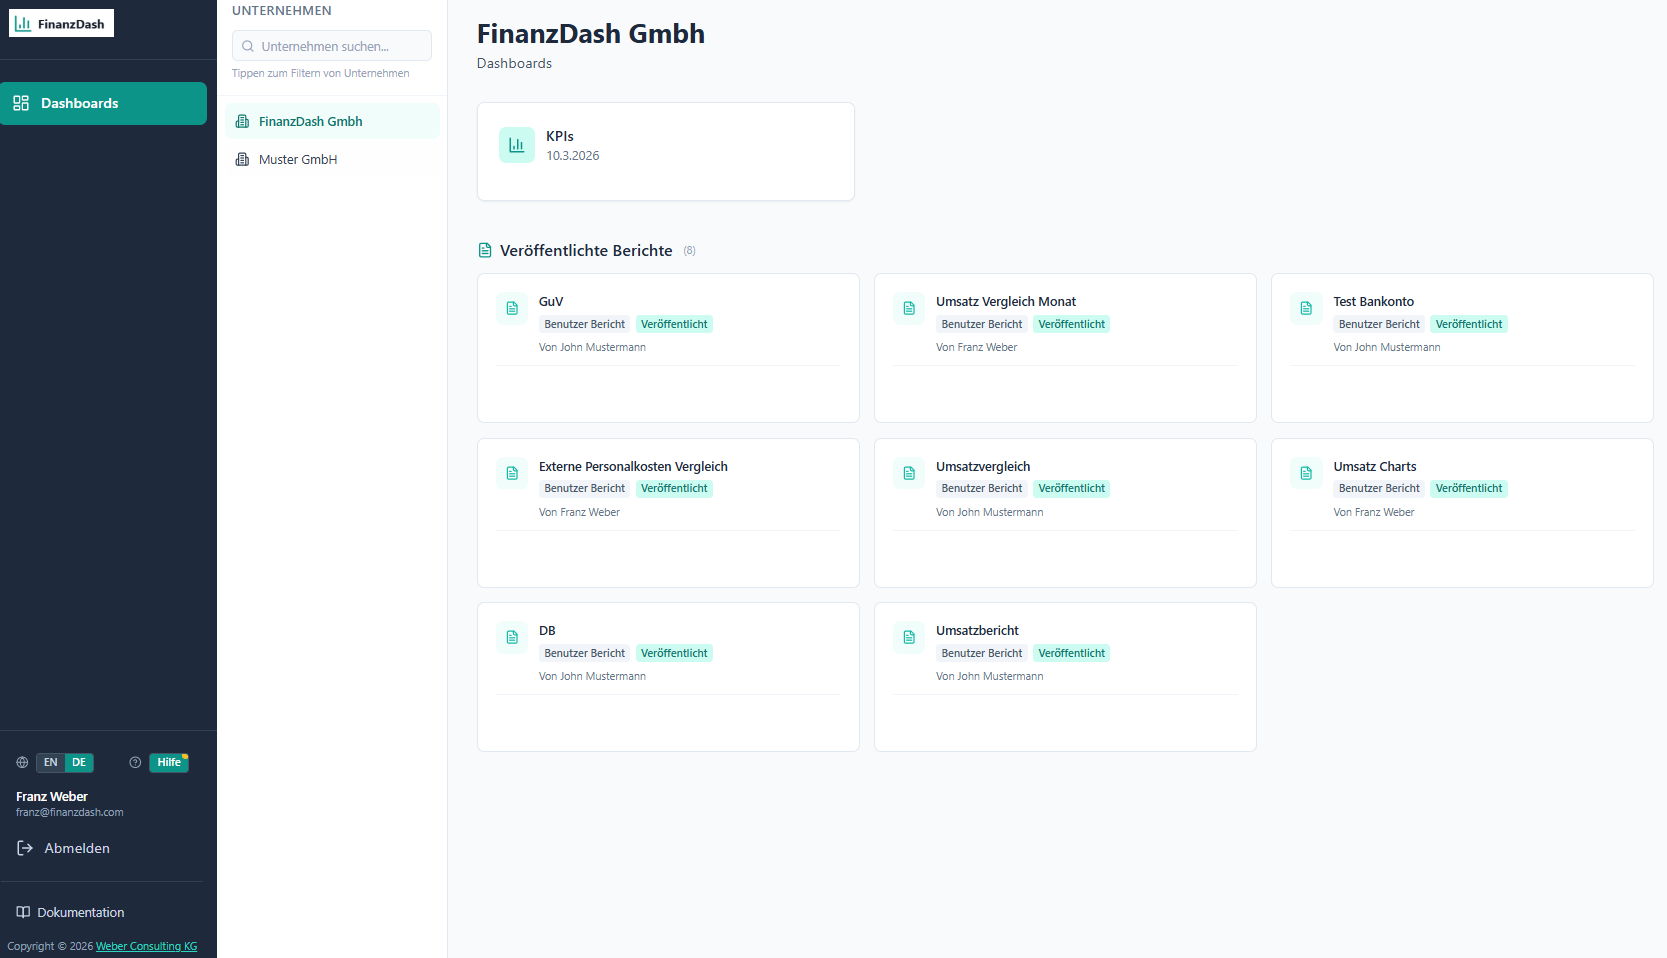This screenshot has width=1667, height=958.
Task: Click the GuV report document icon
Action: click(x=512, y=308)
